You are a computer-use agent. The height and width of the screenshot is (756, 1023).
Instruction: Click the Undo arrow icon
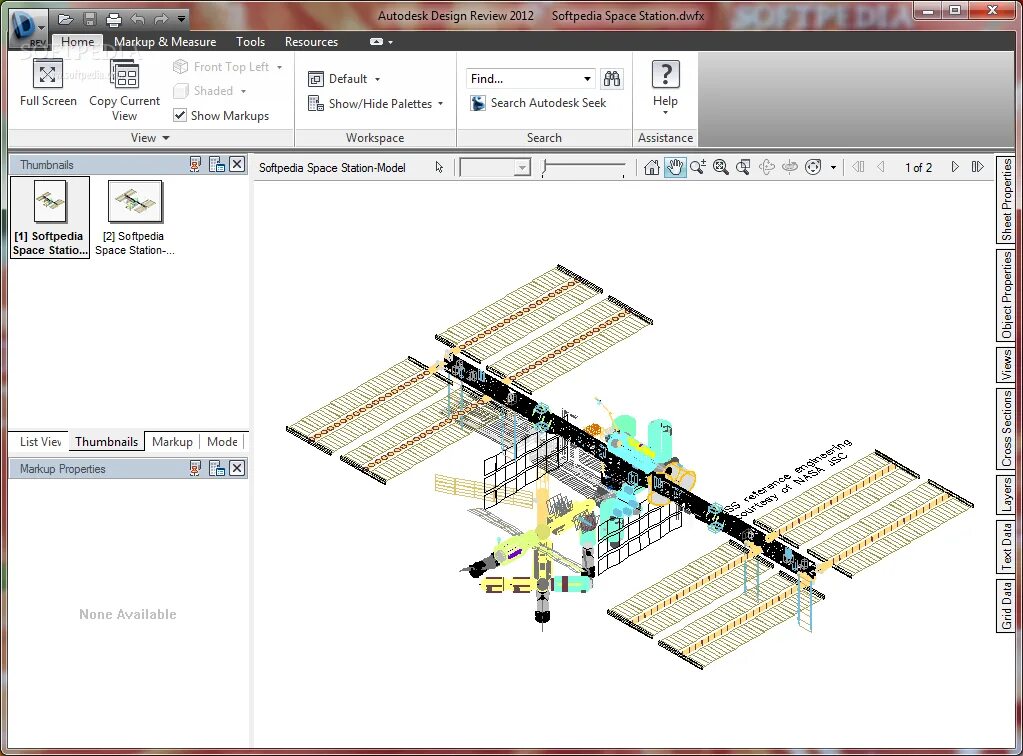[138, 19]
